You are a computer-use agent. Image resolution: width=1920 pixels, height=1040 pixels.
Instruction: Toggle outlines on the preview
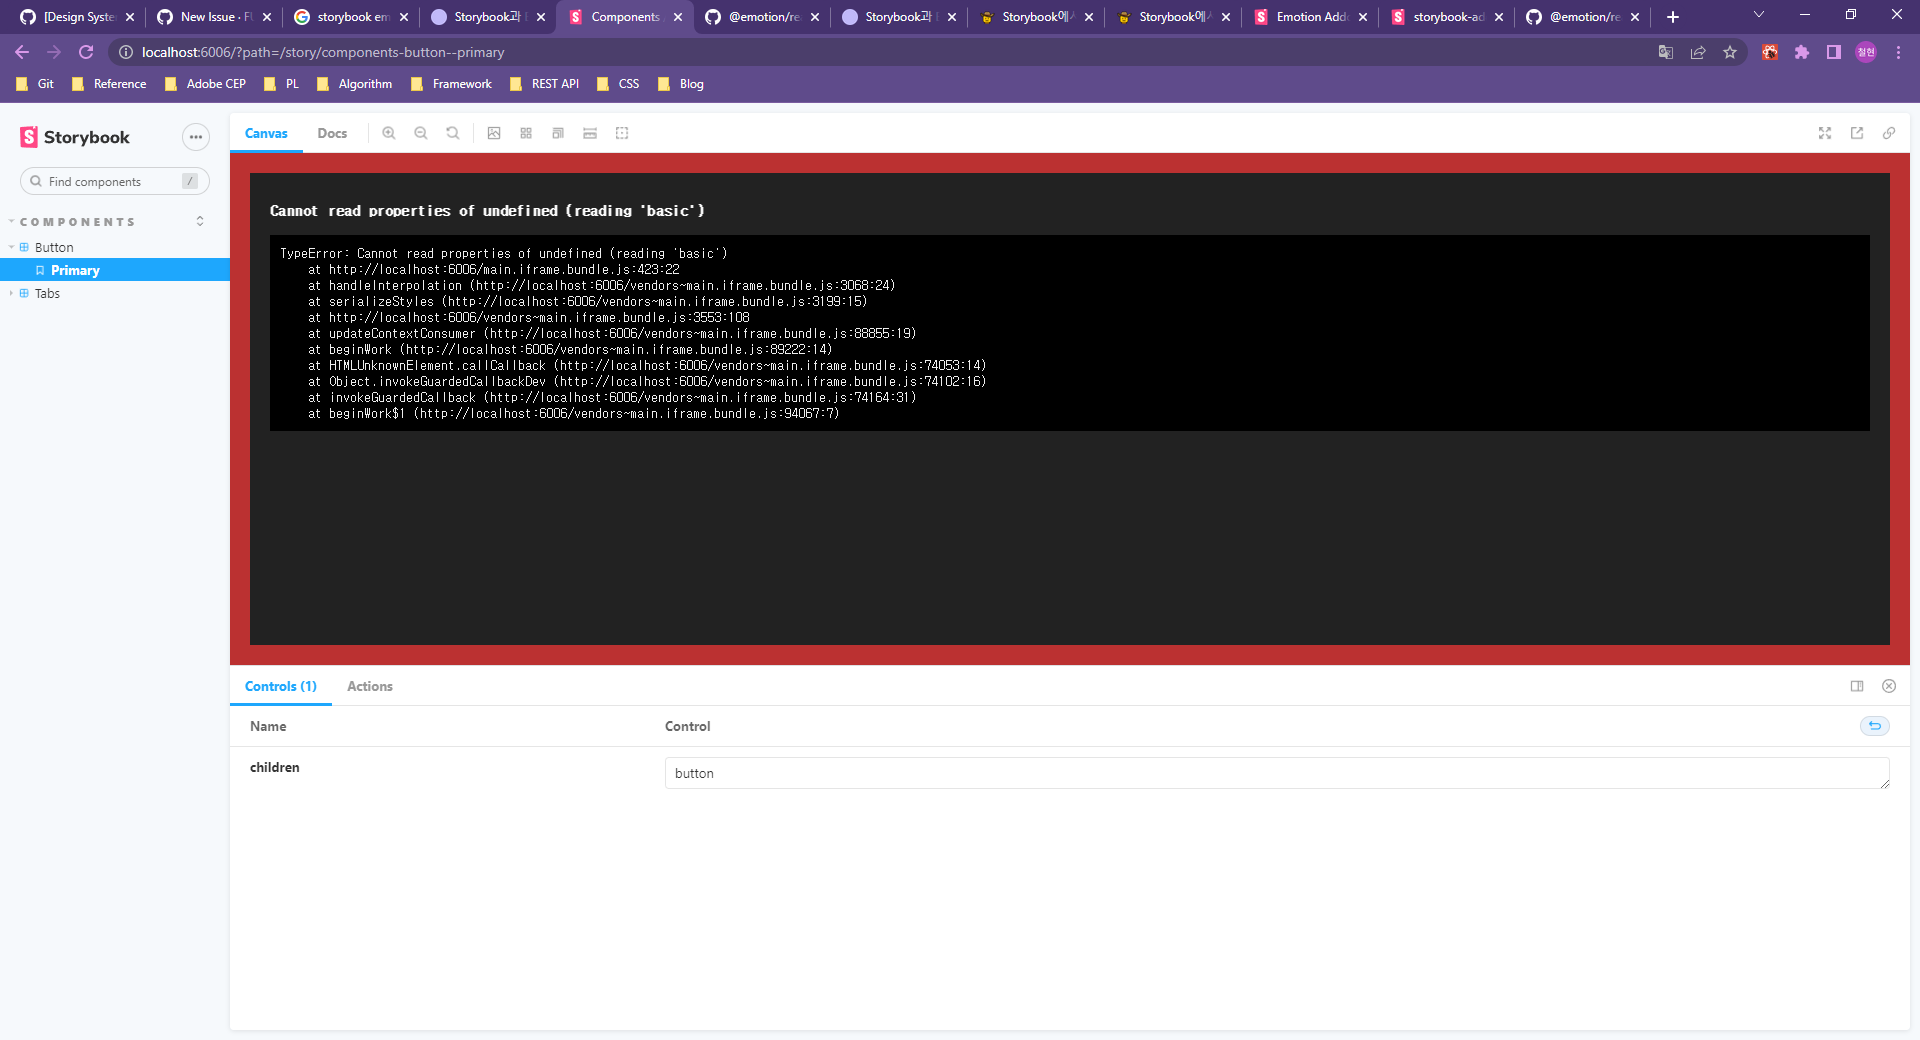pyautogui.click(x=621, y=132)
